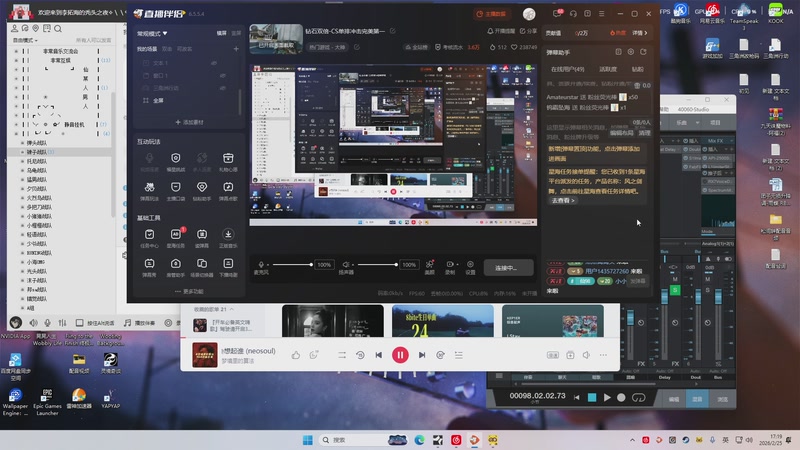Open the 正版音乐 tool
Image resolution: width=800 pixels, height=450 pixels.
(x=228, y=238)
